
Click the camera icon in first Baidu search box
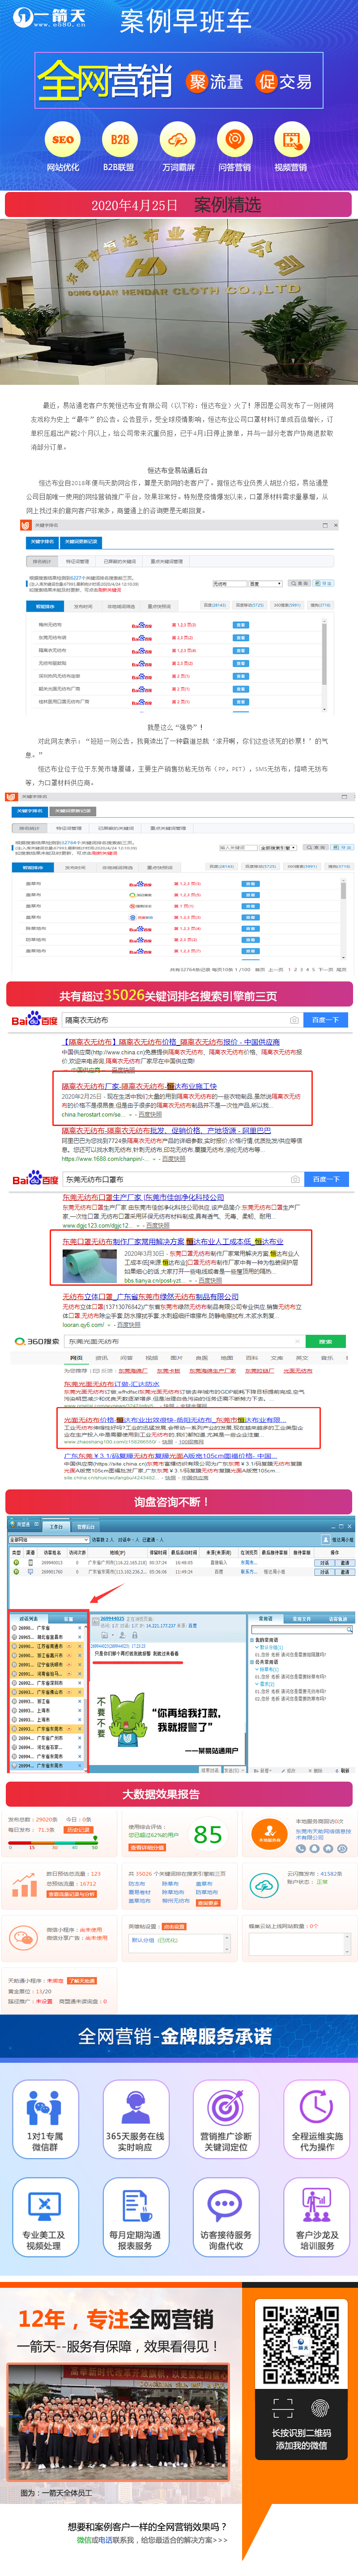(x=294, y=1020)
